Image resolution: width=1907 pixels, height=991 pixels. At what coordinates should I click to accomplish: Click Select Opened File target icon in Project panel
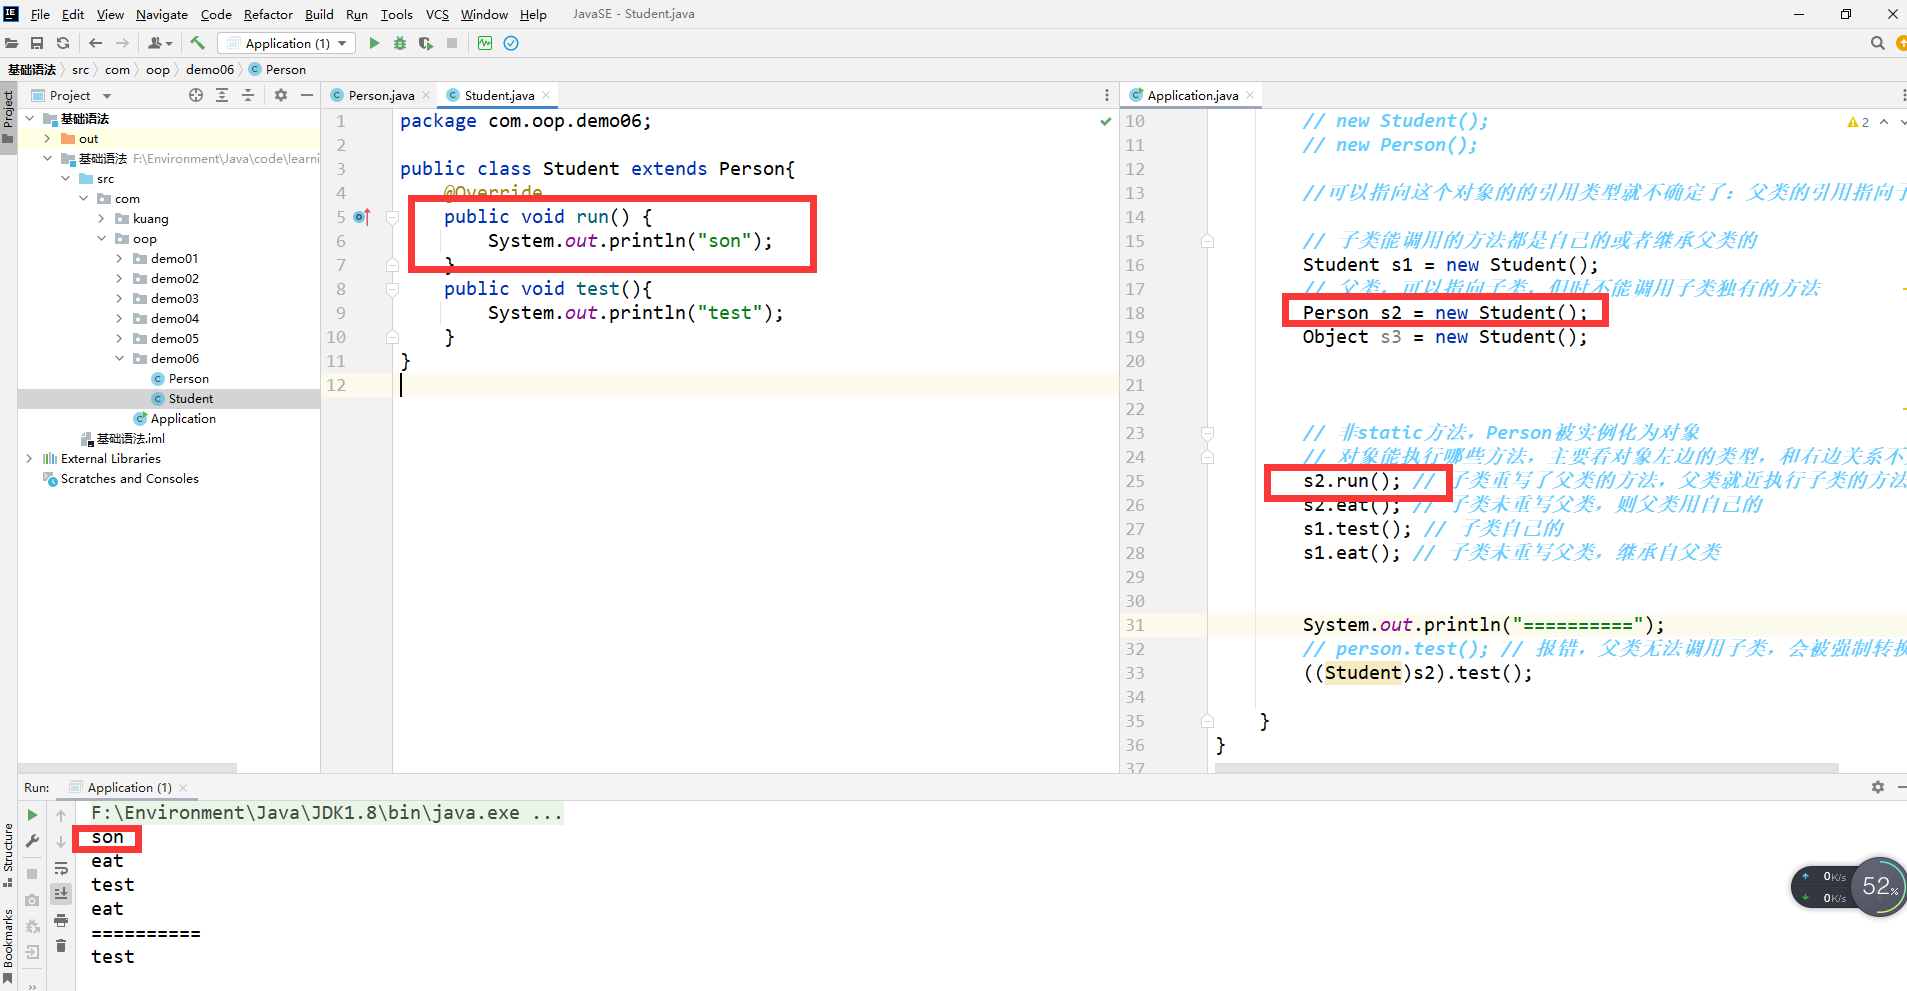pyautogui.click(x=196, y=95)
